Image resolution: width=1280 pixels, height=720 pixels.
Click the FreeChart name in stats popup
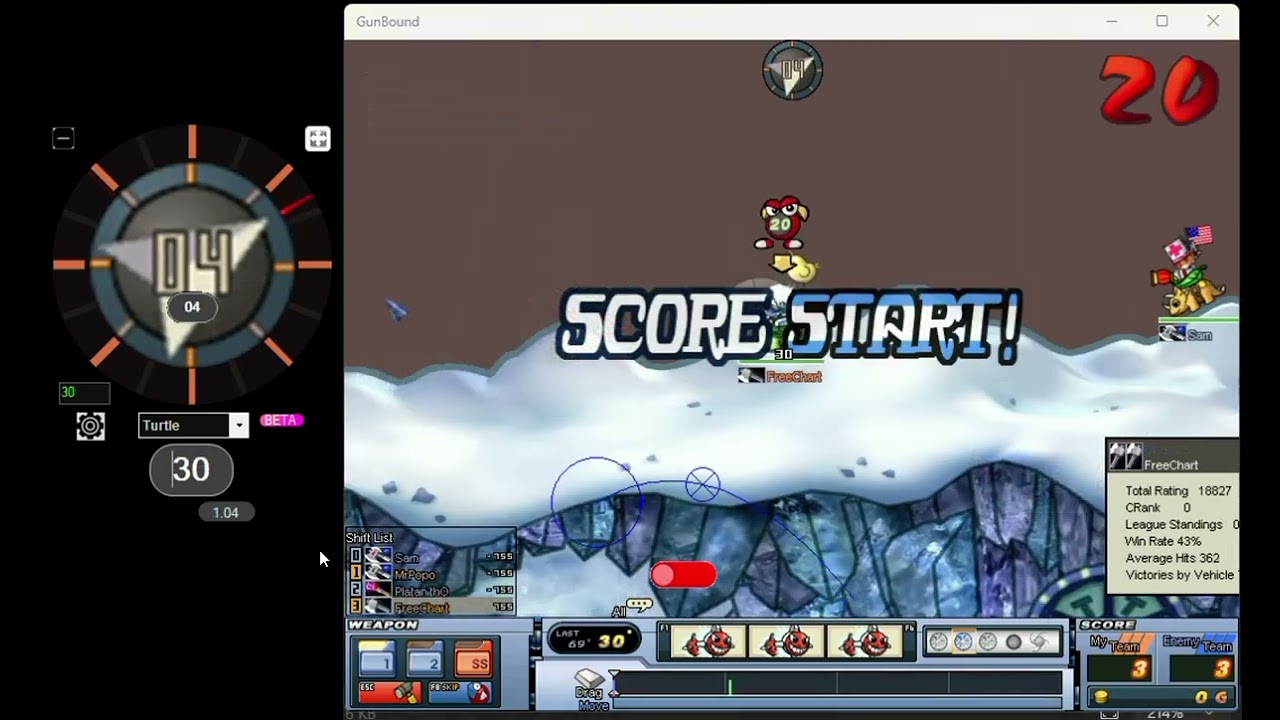pos(1171,465)
